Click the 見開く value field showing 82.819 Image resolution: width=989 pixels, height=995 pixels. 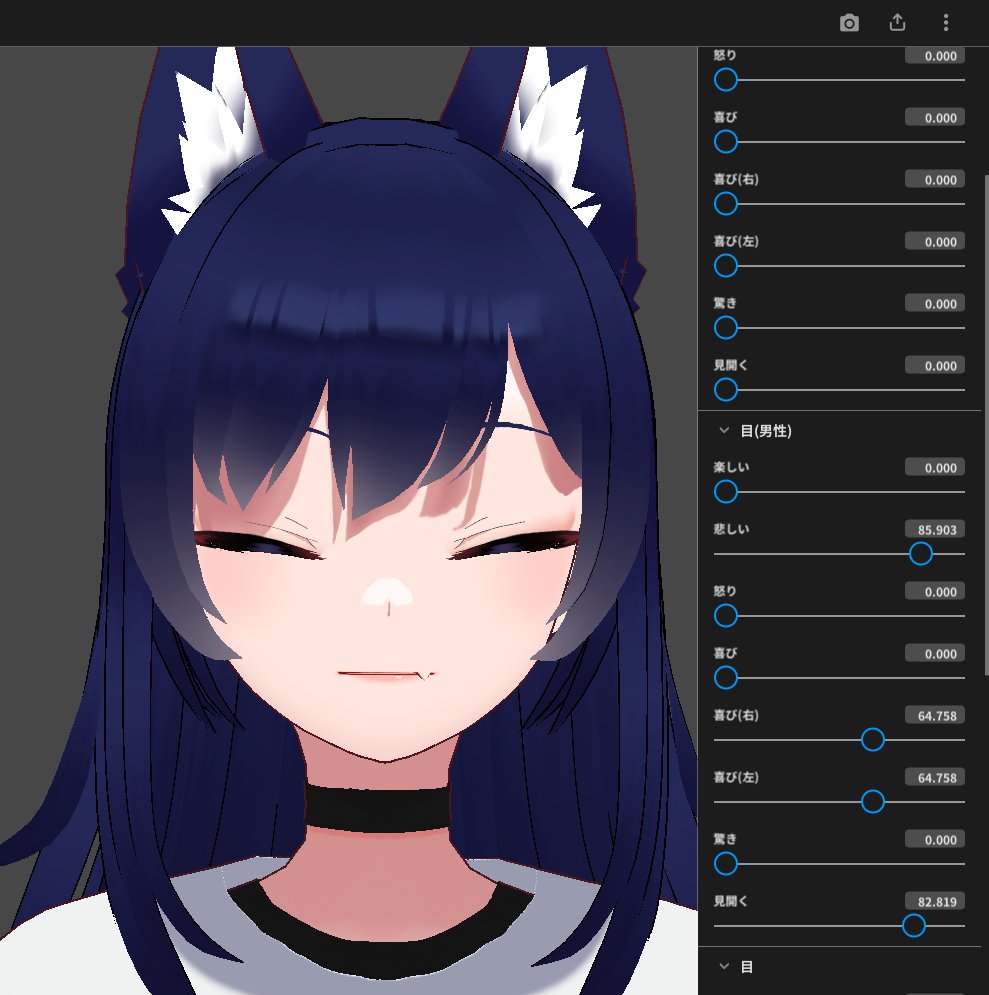click(934, 901)
